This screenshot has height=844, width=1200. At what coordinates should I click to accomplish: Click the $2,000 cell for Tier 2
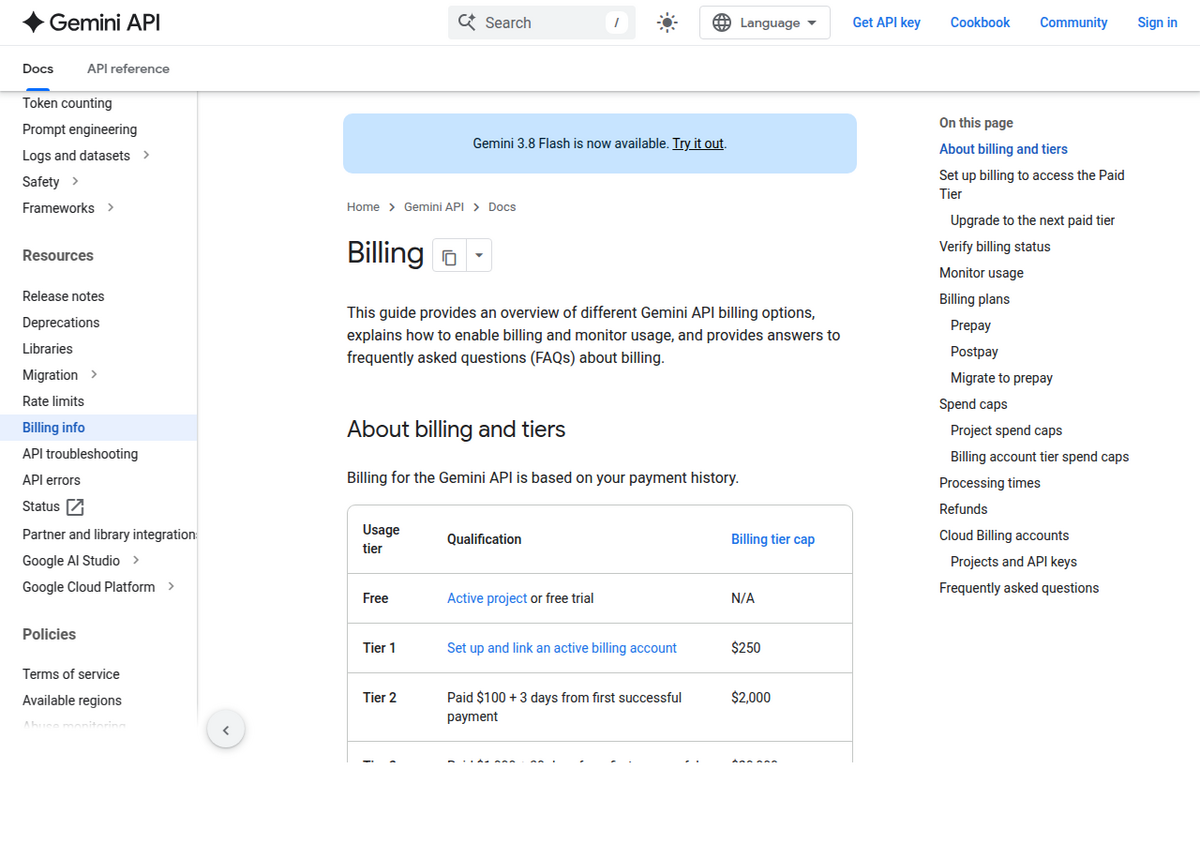[x=751, y=697]
